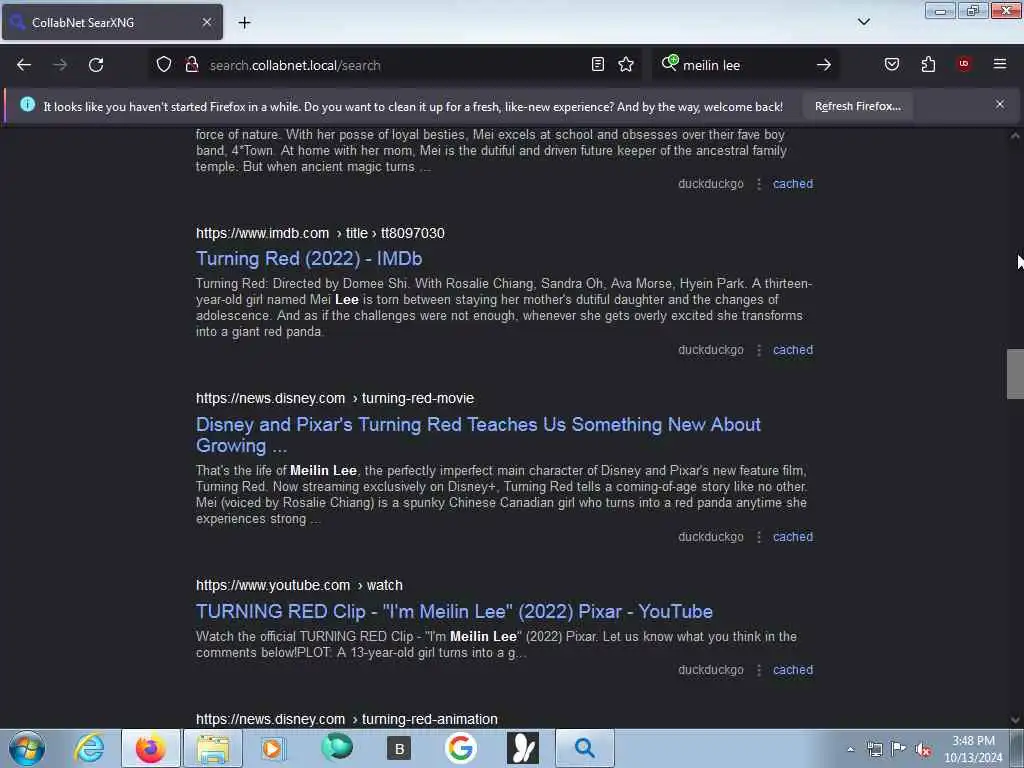The height and width of the screenshot is (768, 1024).
Task: Open the media player taskbar icon
Action: [x=274, y=748]
